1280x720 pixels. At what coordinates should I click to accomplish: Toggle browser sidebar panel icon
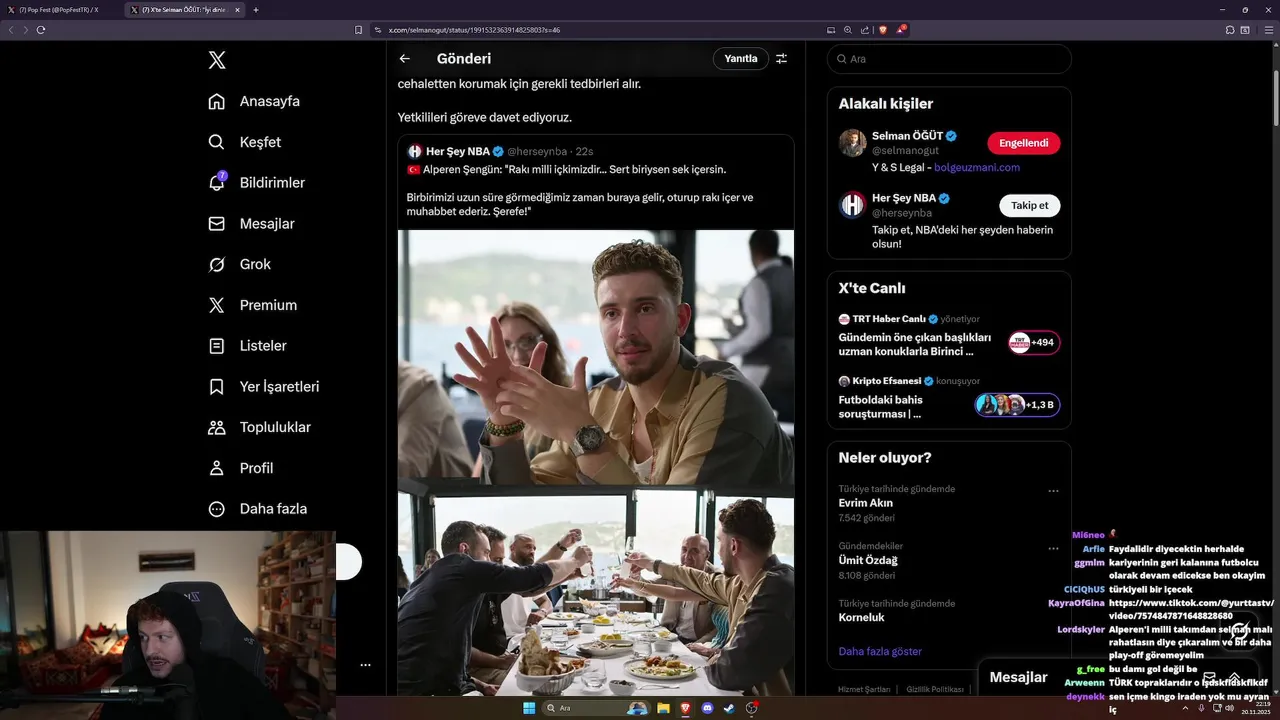pos(1246,30)
